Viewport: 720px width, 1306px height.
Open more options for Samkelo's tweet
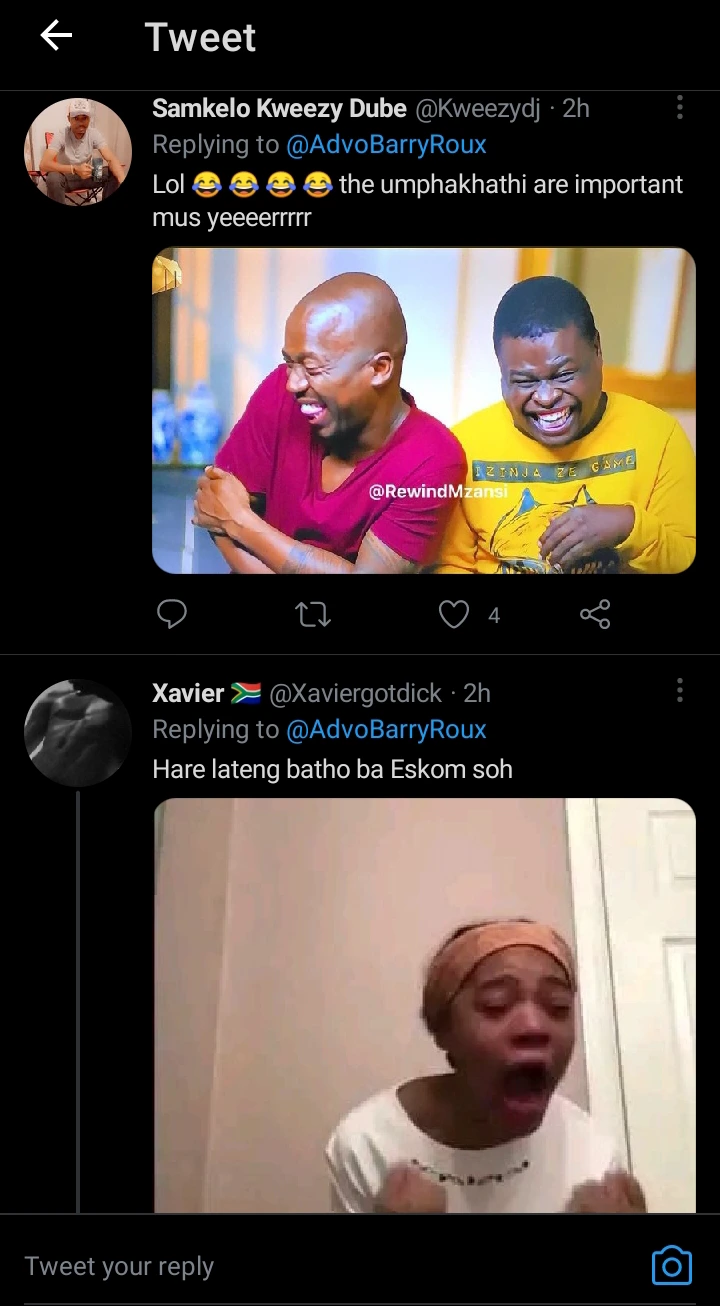(x=680, y=107)
